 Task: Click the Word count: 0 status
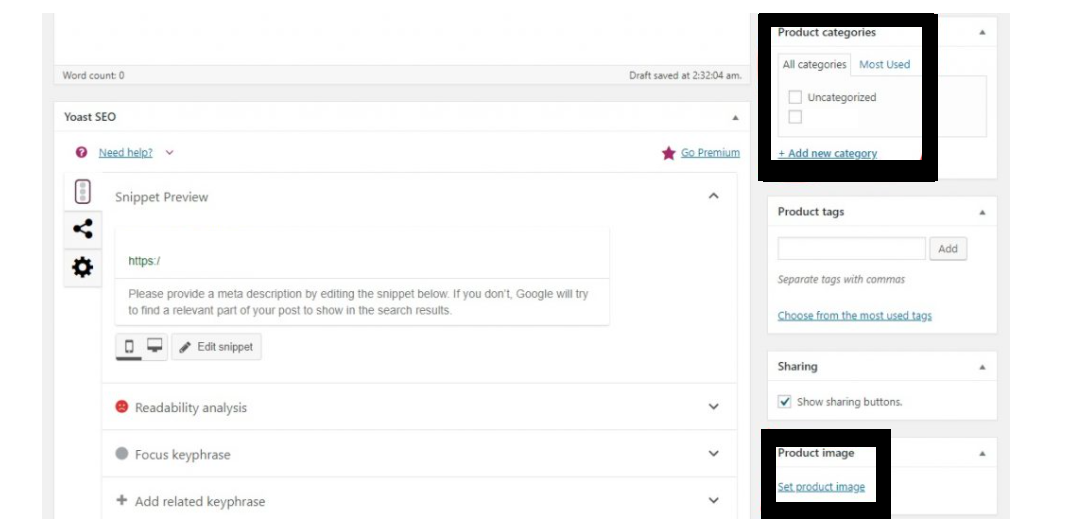[x=93, y=76]
